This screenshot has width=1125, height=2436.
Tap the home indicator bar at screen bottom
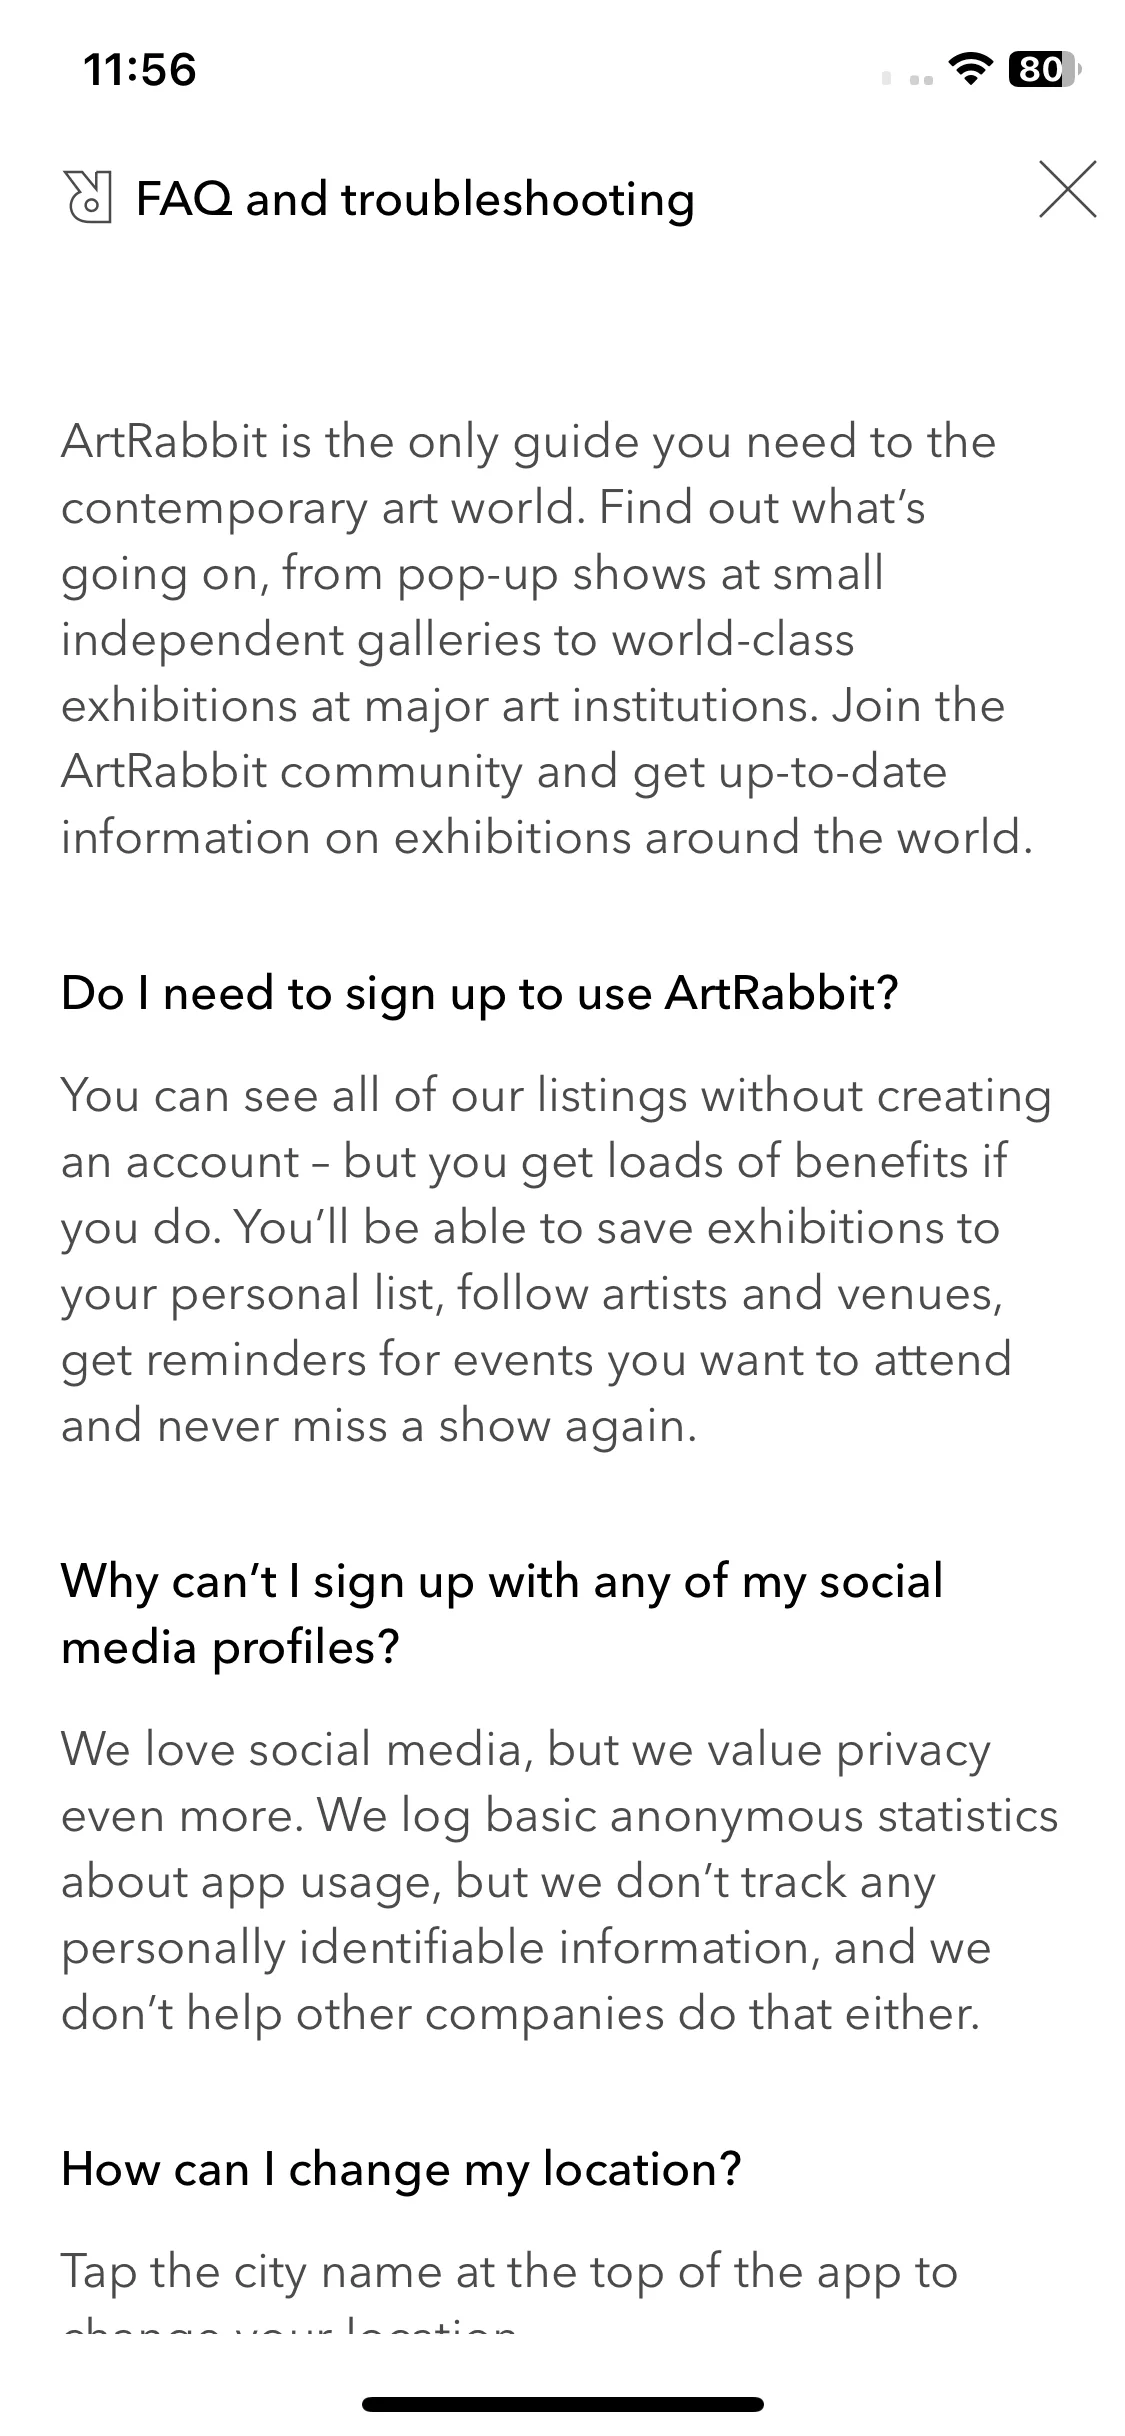tap(563, 2403)
